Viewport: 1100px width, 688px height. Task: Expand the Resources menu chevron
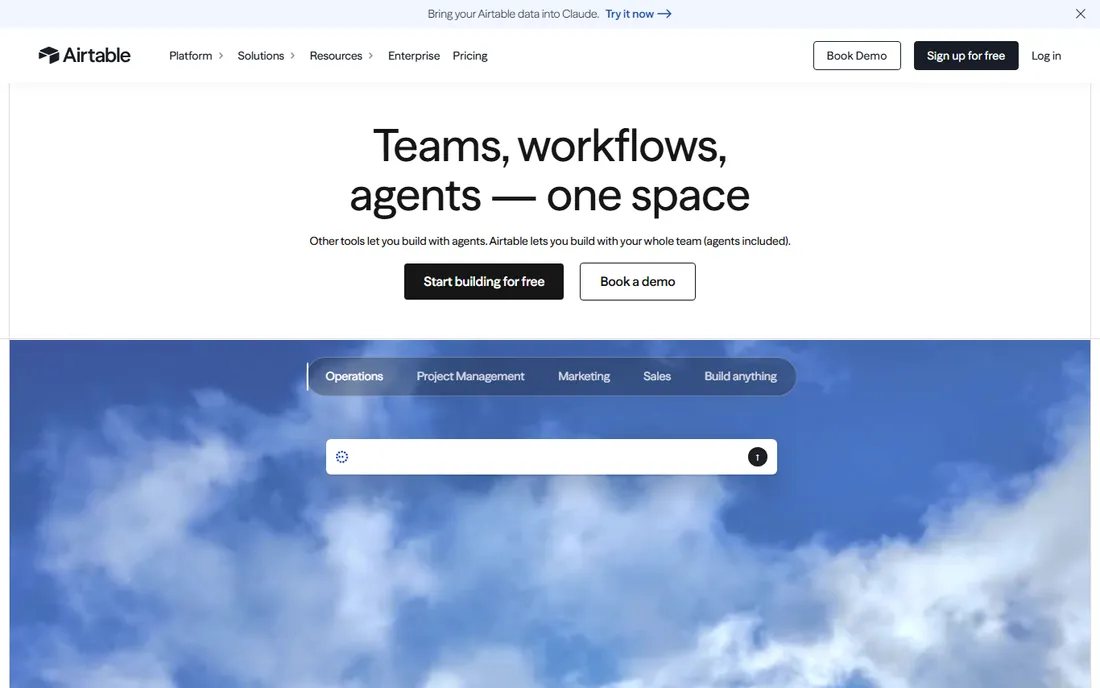[370, 56]
